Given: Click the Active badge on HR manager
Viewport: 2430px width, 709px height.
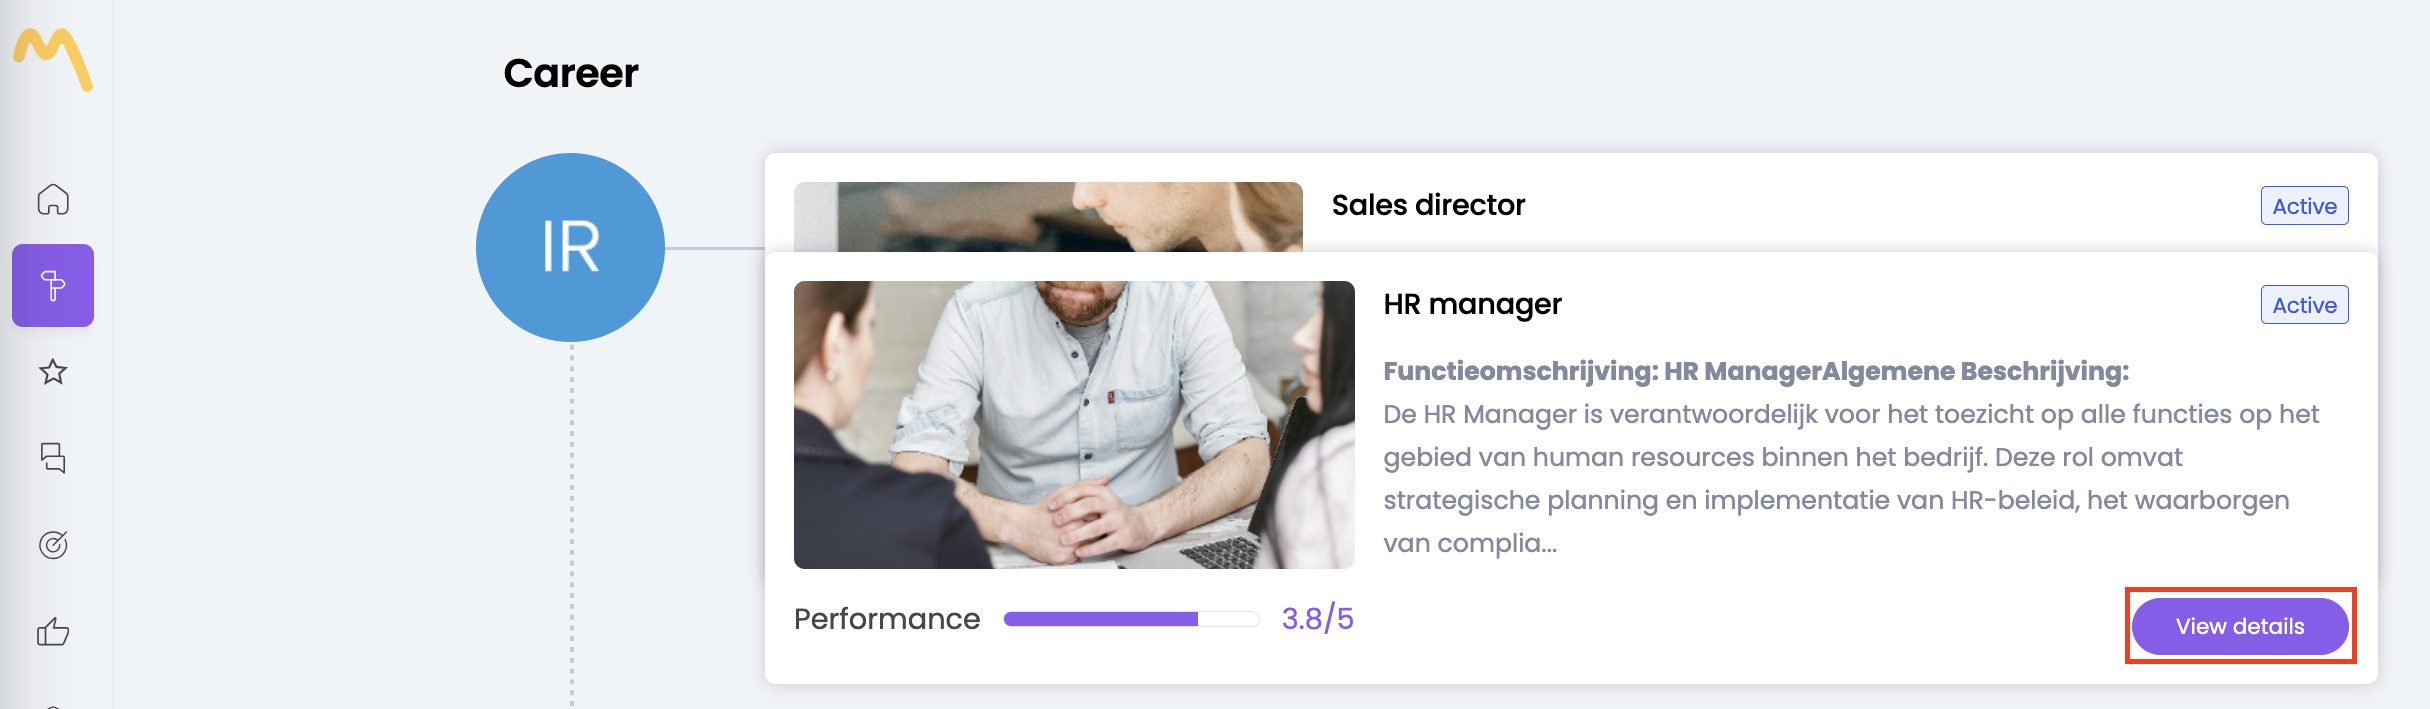Looking at the screenshot, I should (2304, 305).
